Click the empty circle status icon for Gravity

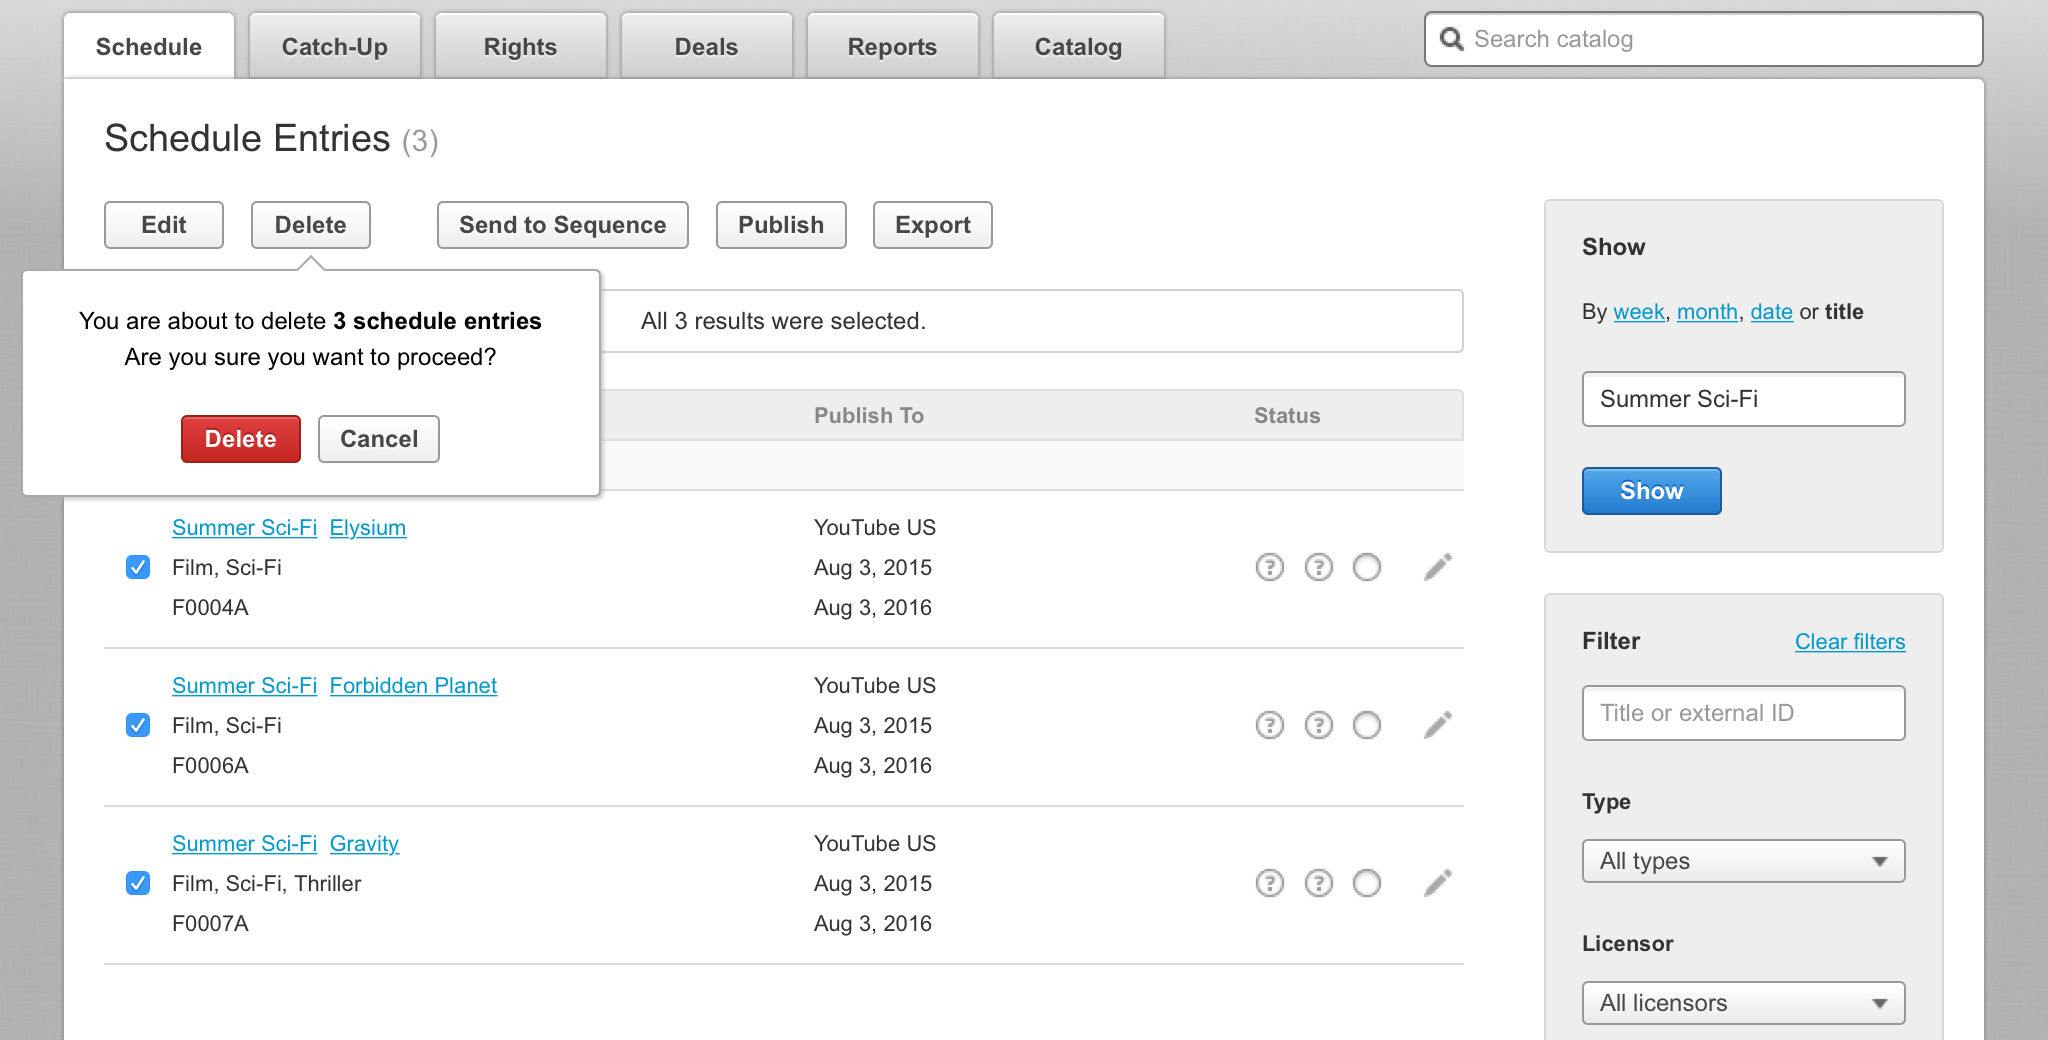pyautogui.click(x=1366, y=883)
